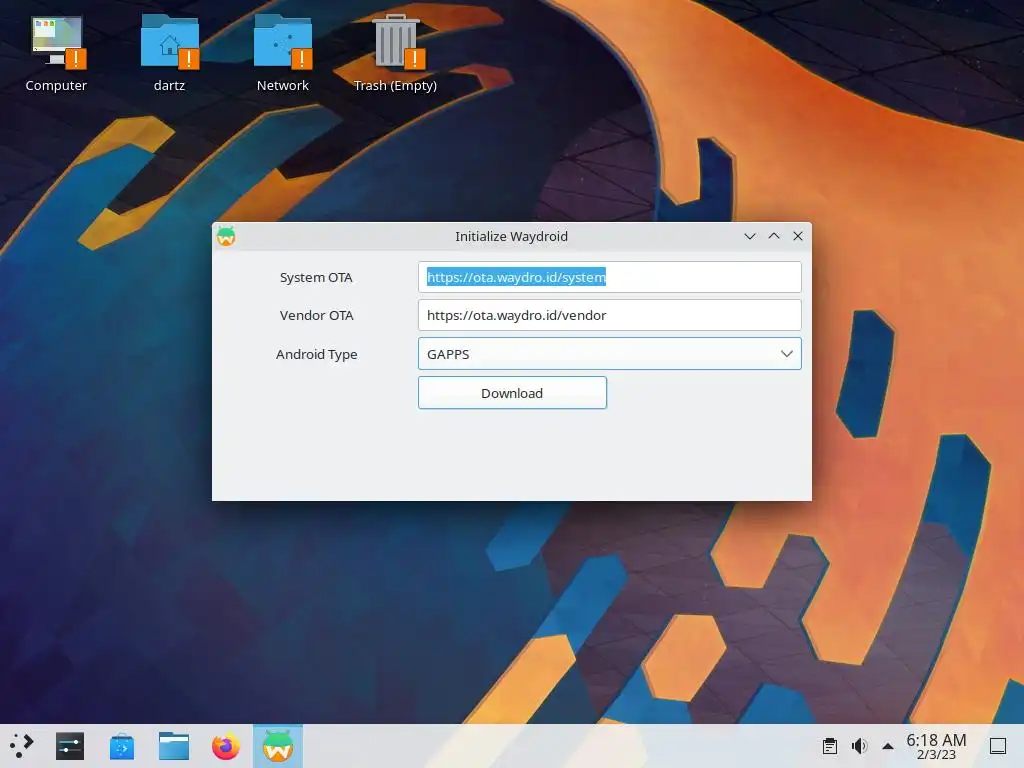Click the Download button
The height and width of the screenshot is (768, 1024).
pyautogui.click(x=512, y=392)
